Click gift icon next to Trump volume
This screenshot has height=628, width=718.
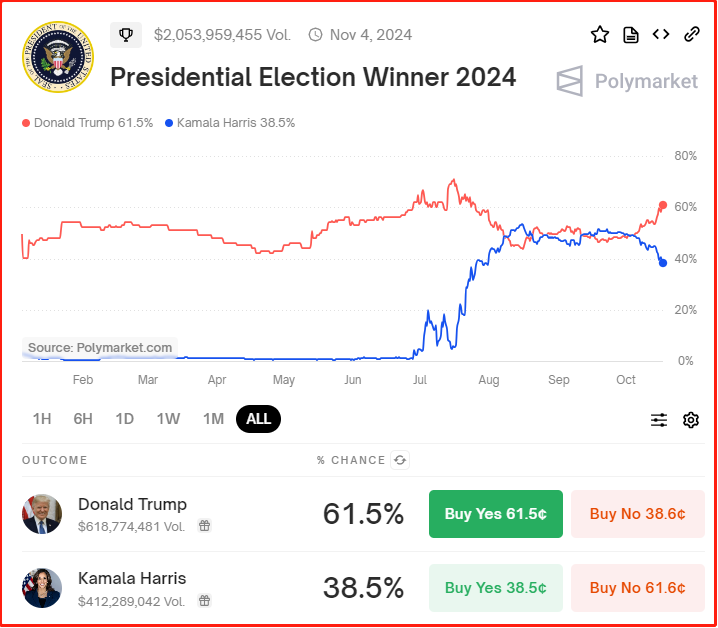[204, 525]
